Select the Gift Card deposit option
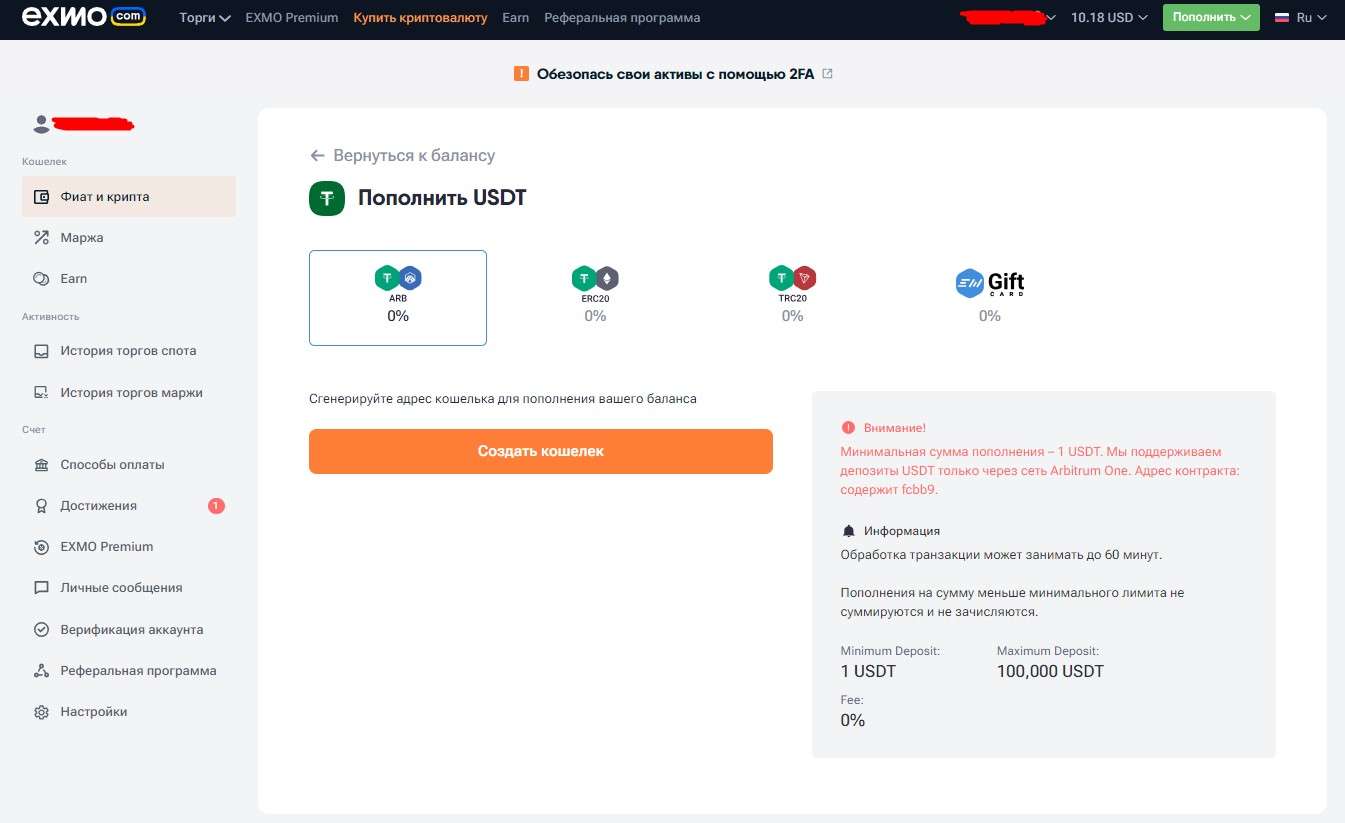This screenshot has height=823, width=1345. point(990,298)
